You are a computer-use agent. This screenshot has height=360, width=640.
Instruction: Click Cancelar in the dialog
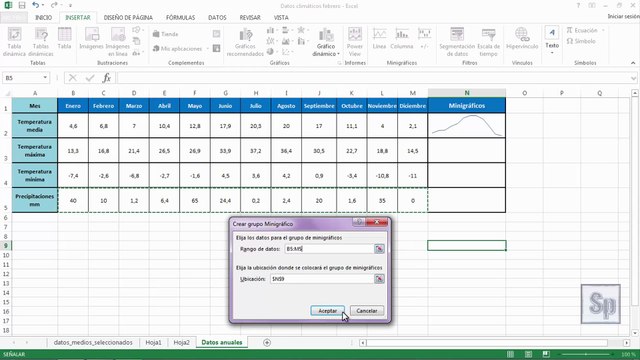tap(367, 311)
